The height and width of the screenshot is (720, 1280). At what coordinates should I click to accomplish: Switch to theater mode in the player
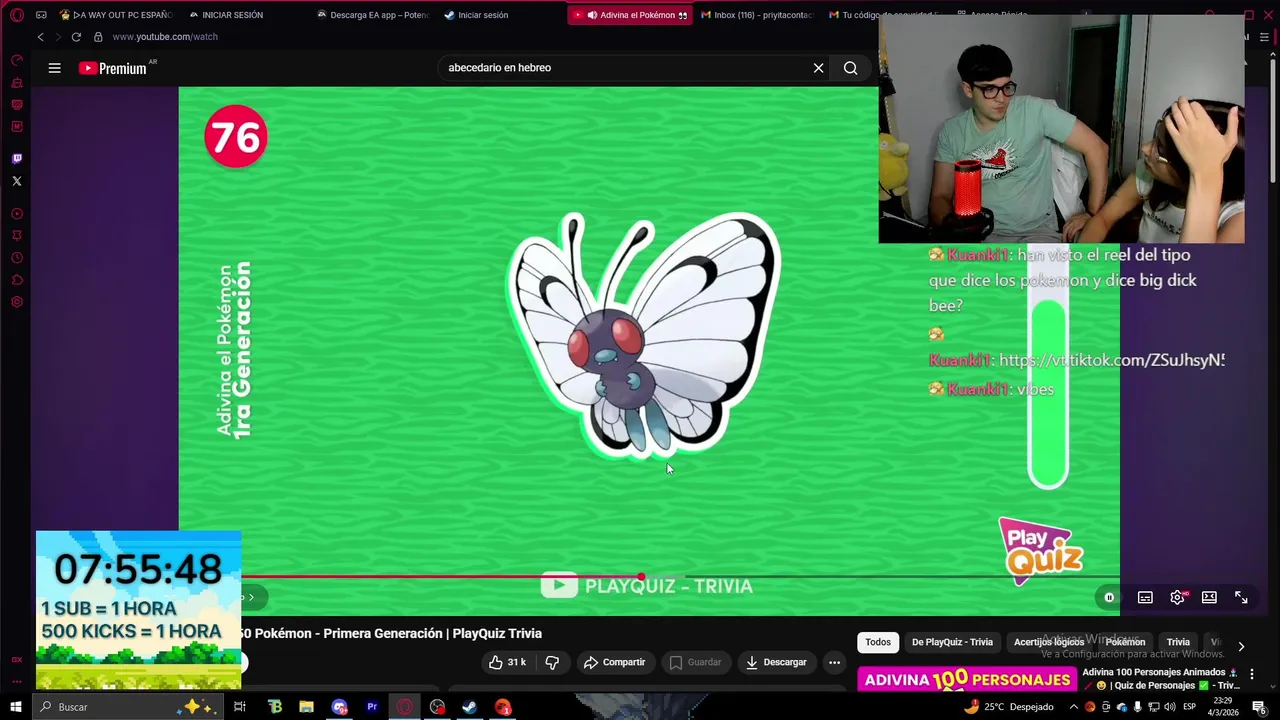(x=1209, y=598)
